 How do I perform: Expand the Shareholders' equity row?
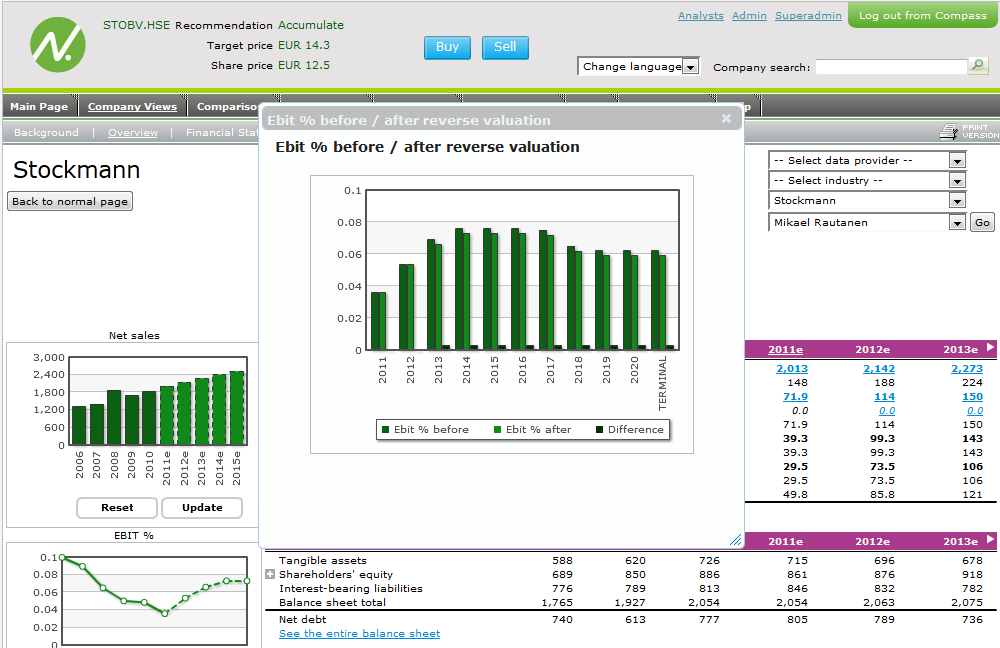click(270, 574)
